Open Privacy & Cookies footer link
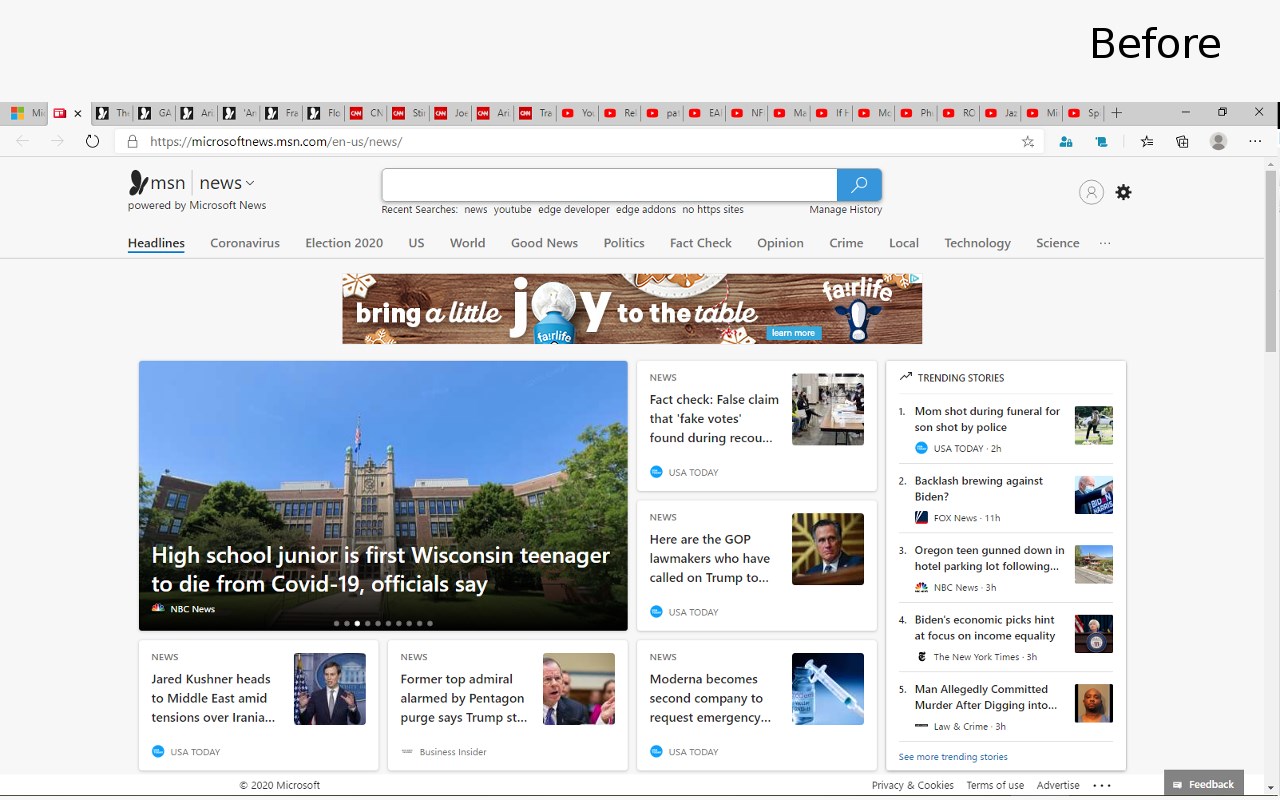Screen dimensions: 1280x800 913,785
